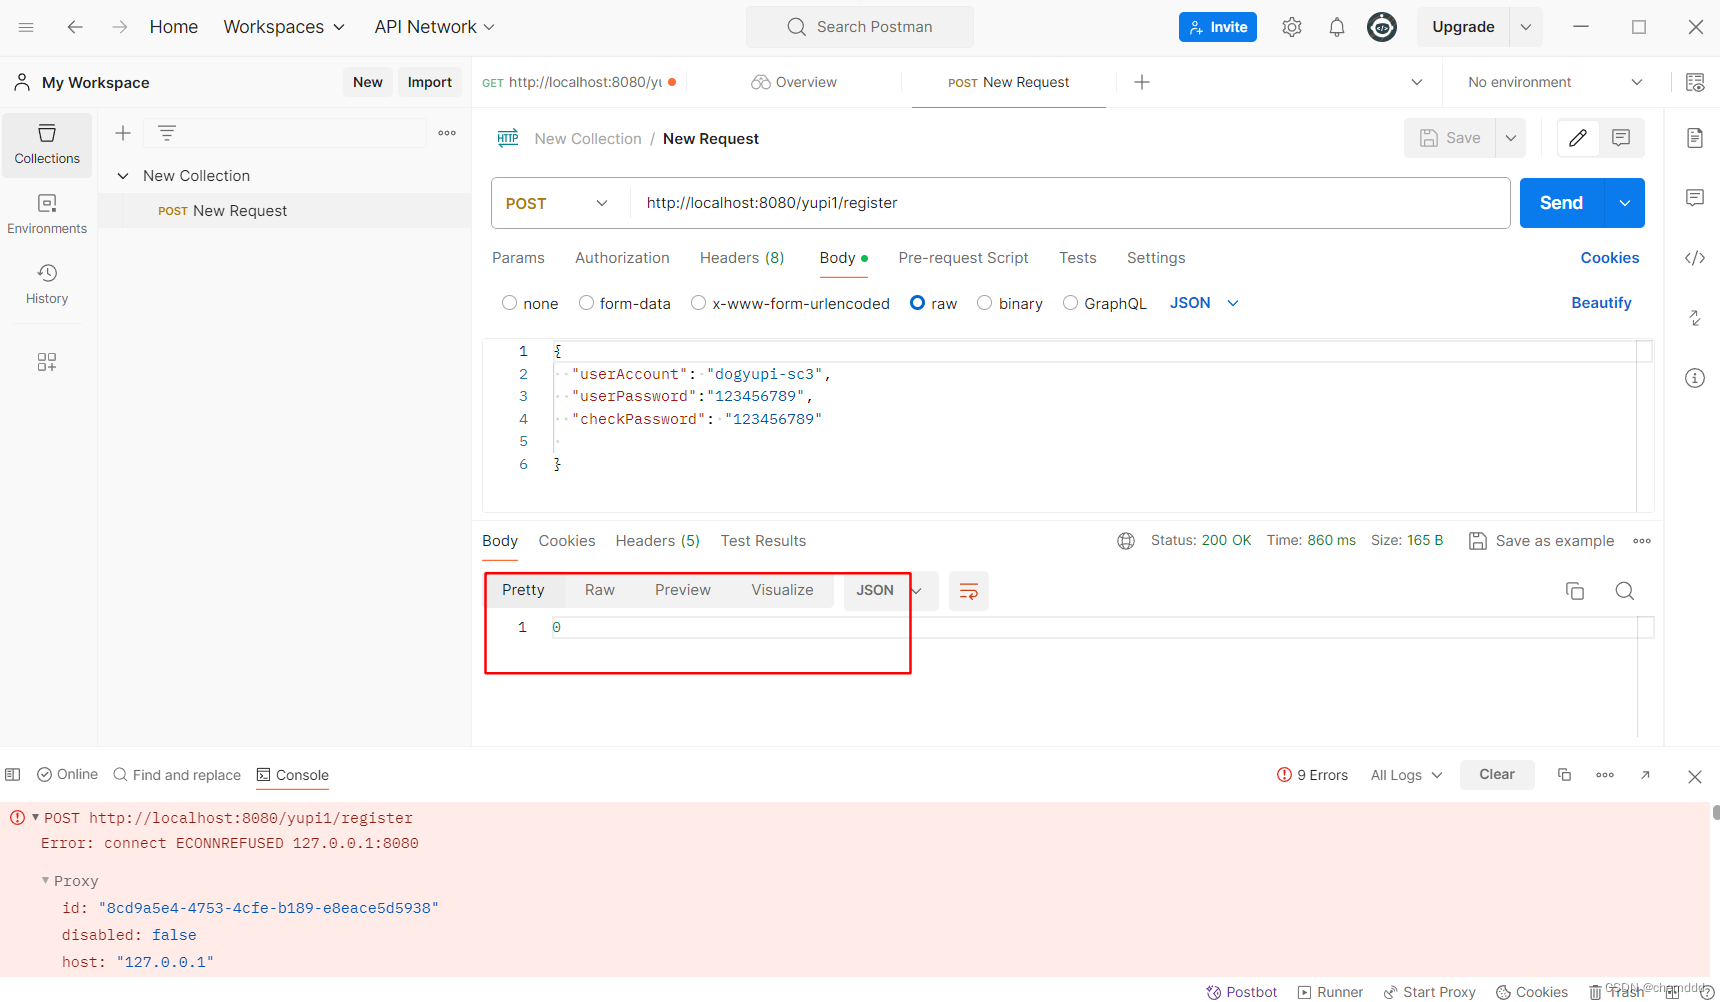Click the request URL field
Image resolution: width=1720 pixels, height=1002 pixels.
tap(1069, 203)
